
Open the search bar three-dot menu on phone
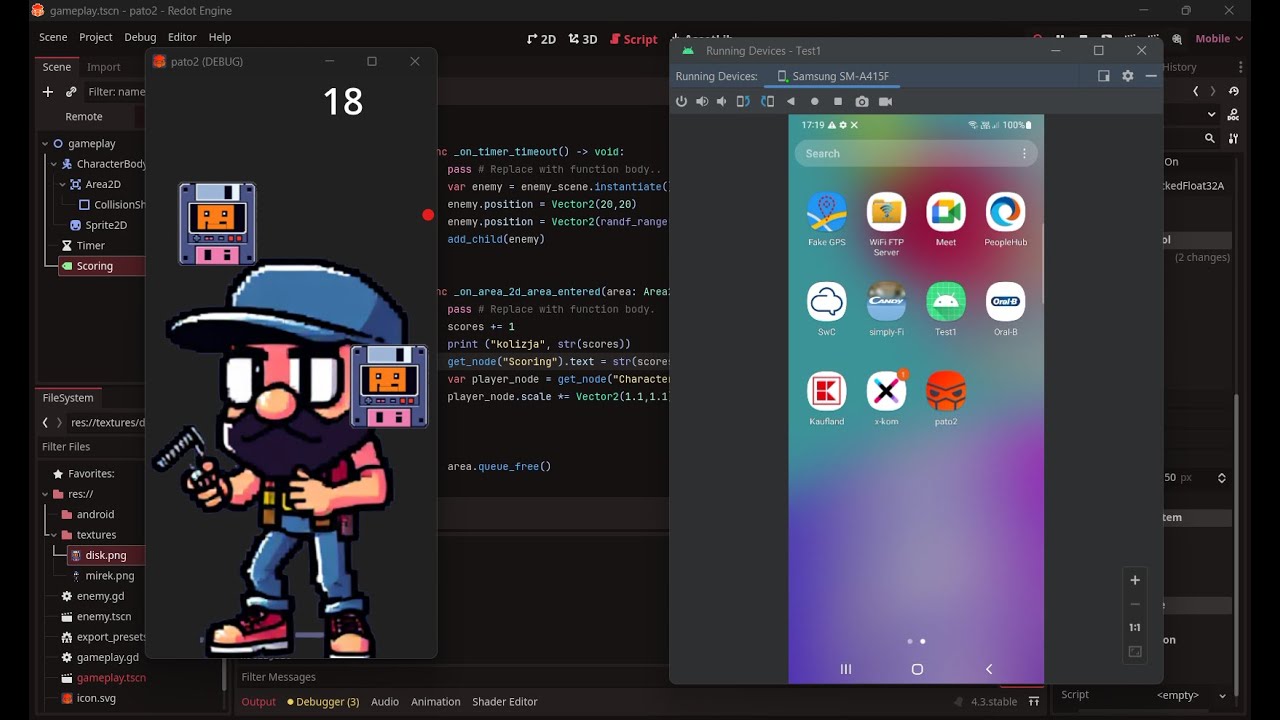coord(1024,154)
